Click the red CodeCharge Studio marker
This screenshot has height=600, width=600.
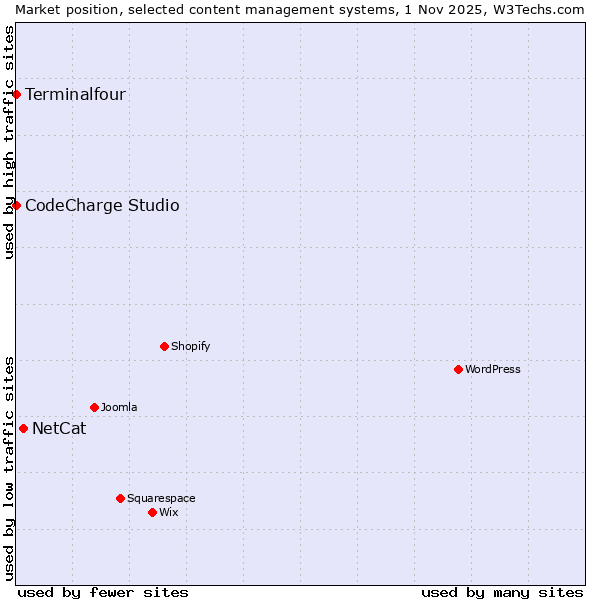coord(16,206)
